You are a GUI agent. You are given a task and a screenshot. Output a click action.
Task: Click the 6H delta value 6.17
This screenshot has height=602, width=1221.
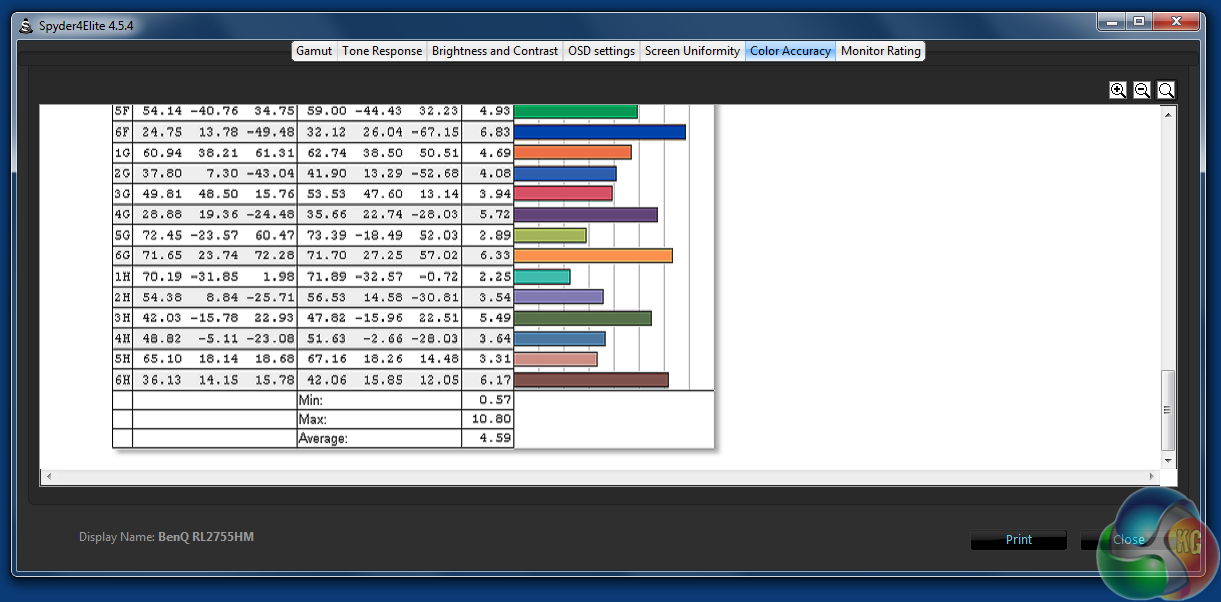click(x=495, y=380)
